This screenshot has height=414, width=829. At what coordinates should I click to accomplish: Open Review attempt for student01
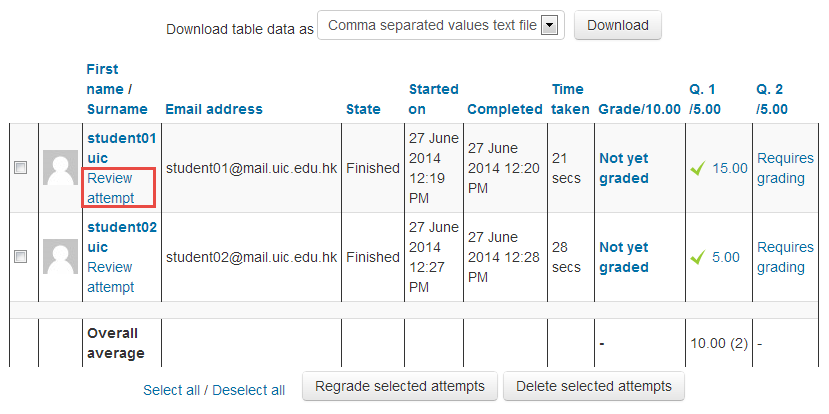pos(110,188)
